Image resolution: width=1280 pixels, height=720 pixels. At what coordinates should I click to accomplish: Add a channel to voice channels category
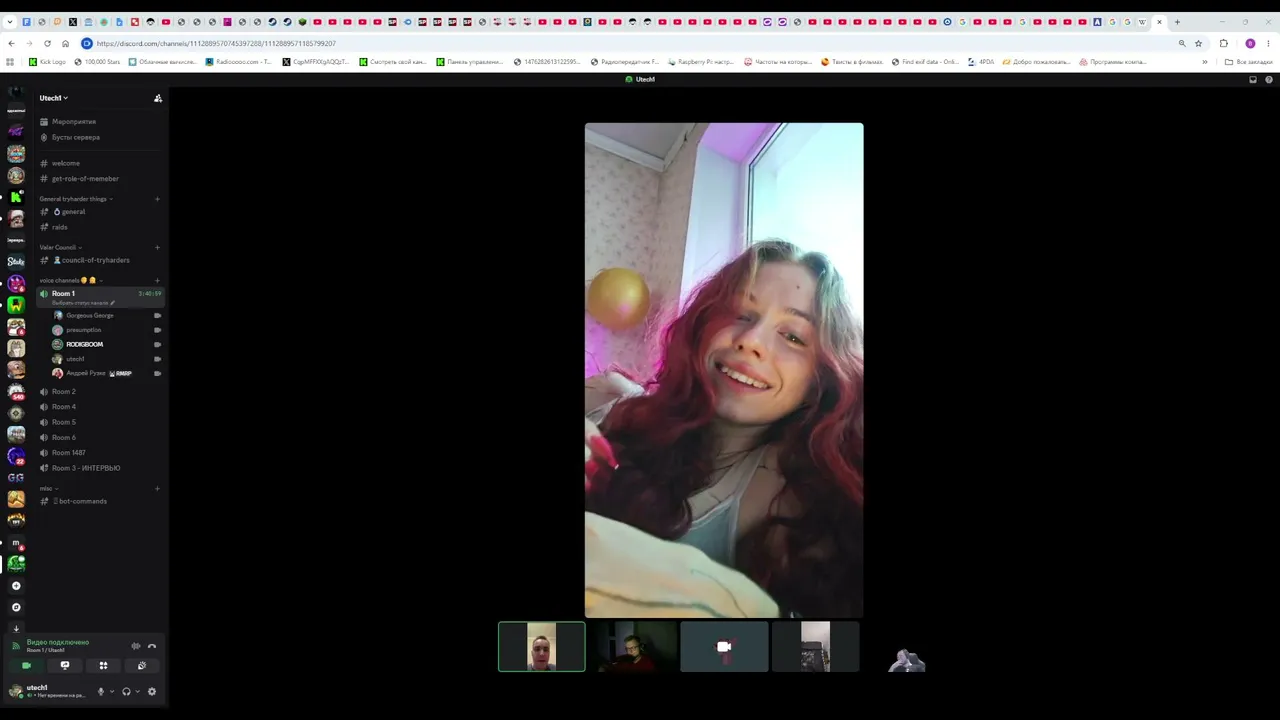click(x=157, y=280)
